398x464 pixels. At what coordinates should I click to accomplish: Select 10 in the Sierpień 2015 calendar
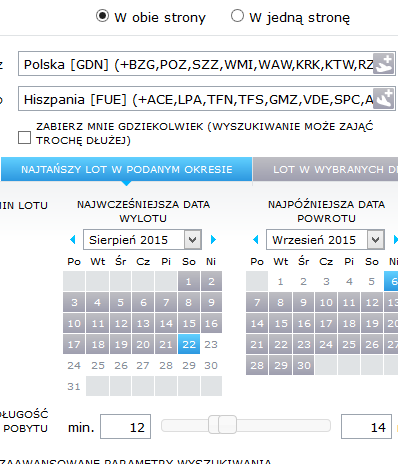click(x=74, y=323)
